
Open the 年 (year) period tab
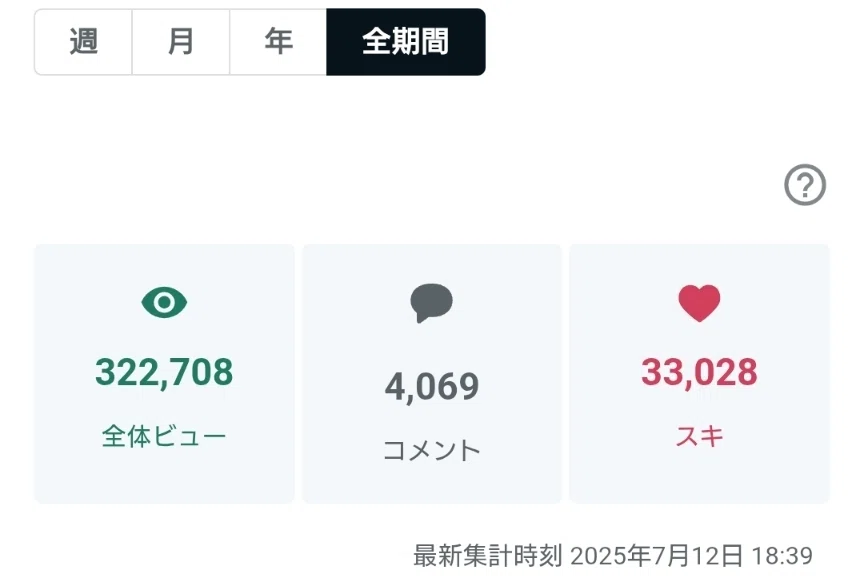pos(278,42)
